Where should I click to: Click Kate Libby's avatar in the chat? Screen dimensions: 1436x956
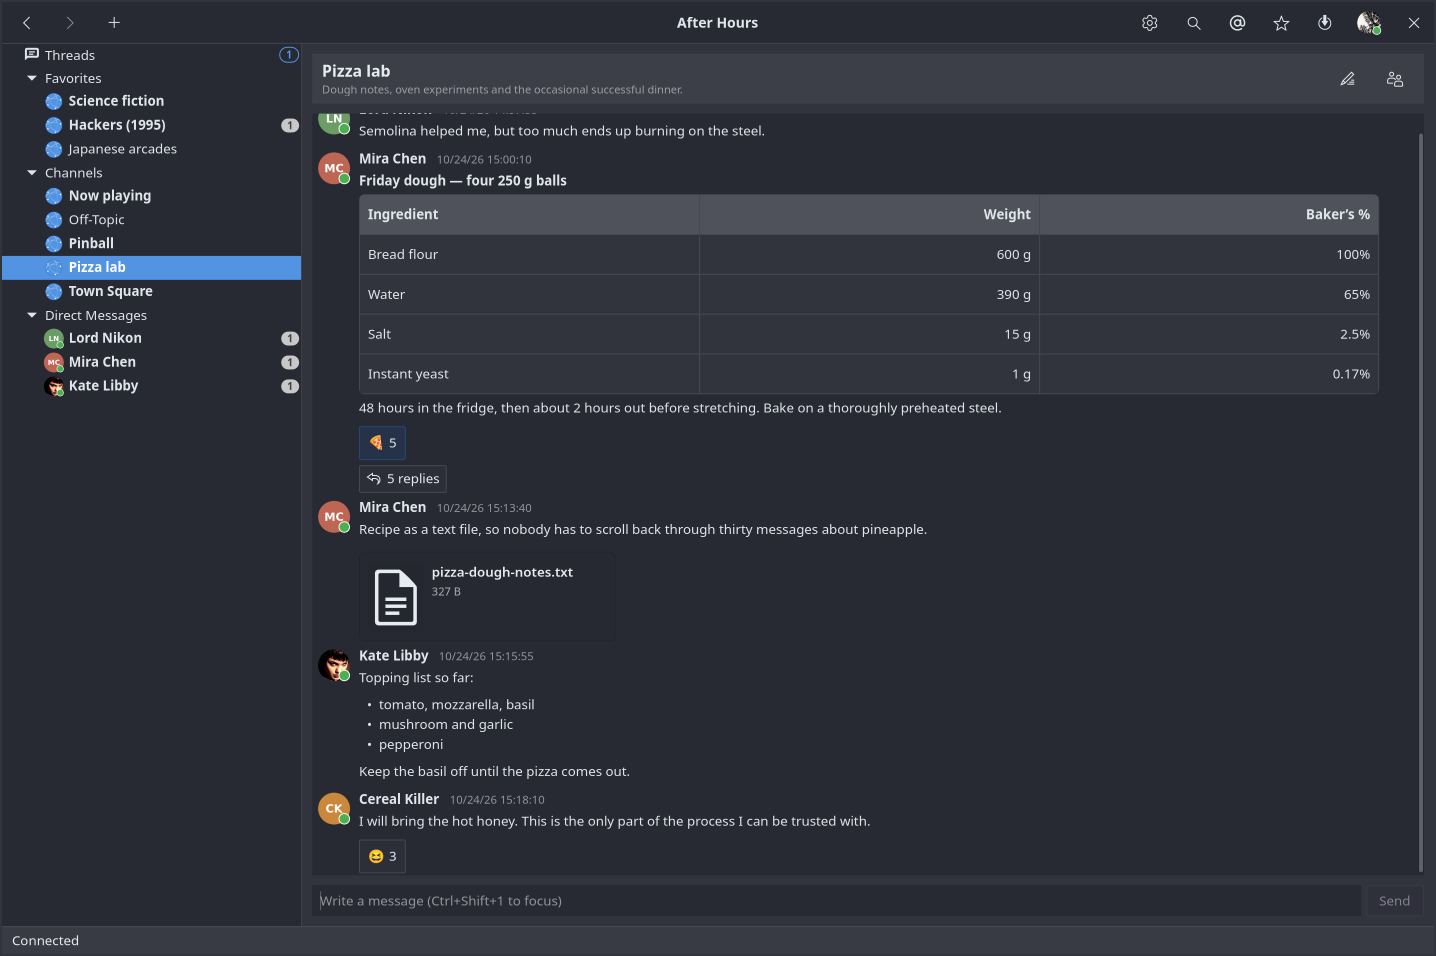click(334, 665)
